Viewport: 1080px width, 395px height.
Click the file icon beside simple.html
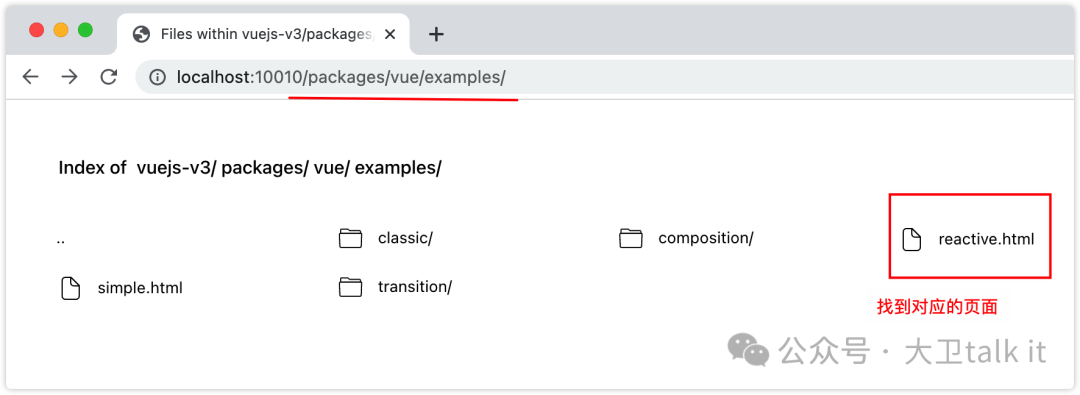[x=70, y=287]
